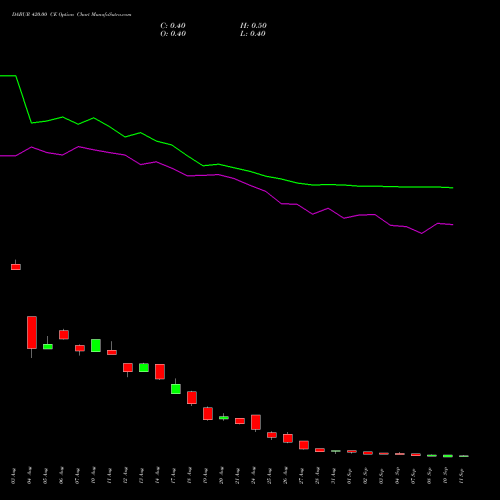This screenshot has height=500, width=500.
Task: Select the red candle for 24 Aug
Action: 256,422
